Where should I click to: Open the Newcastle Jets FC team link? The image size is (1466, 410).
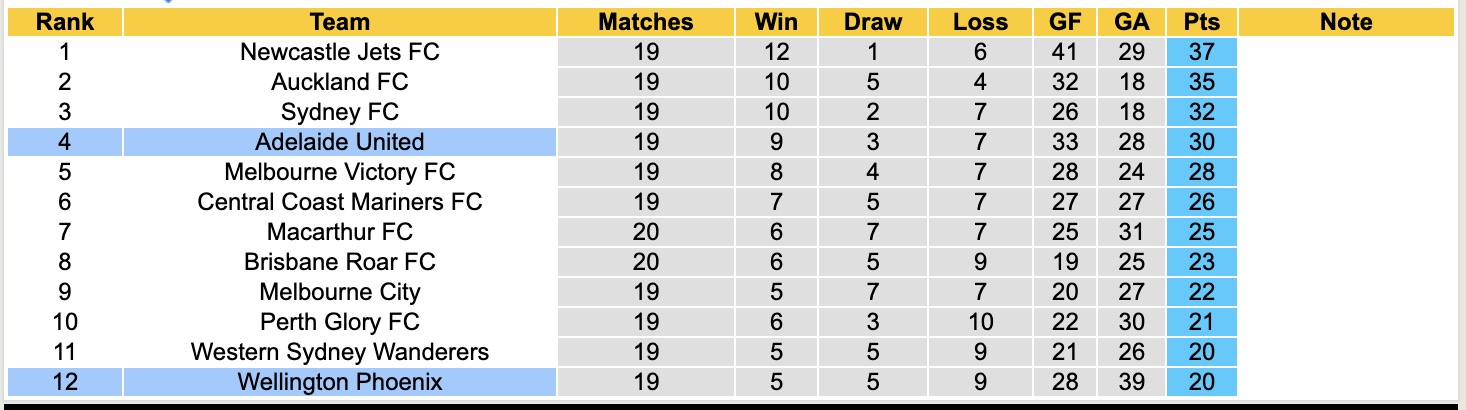(x=340, y=52)
